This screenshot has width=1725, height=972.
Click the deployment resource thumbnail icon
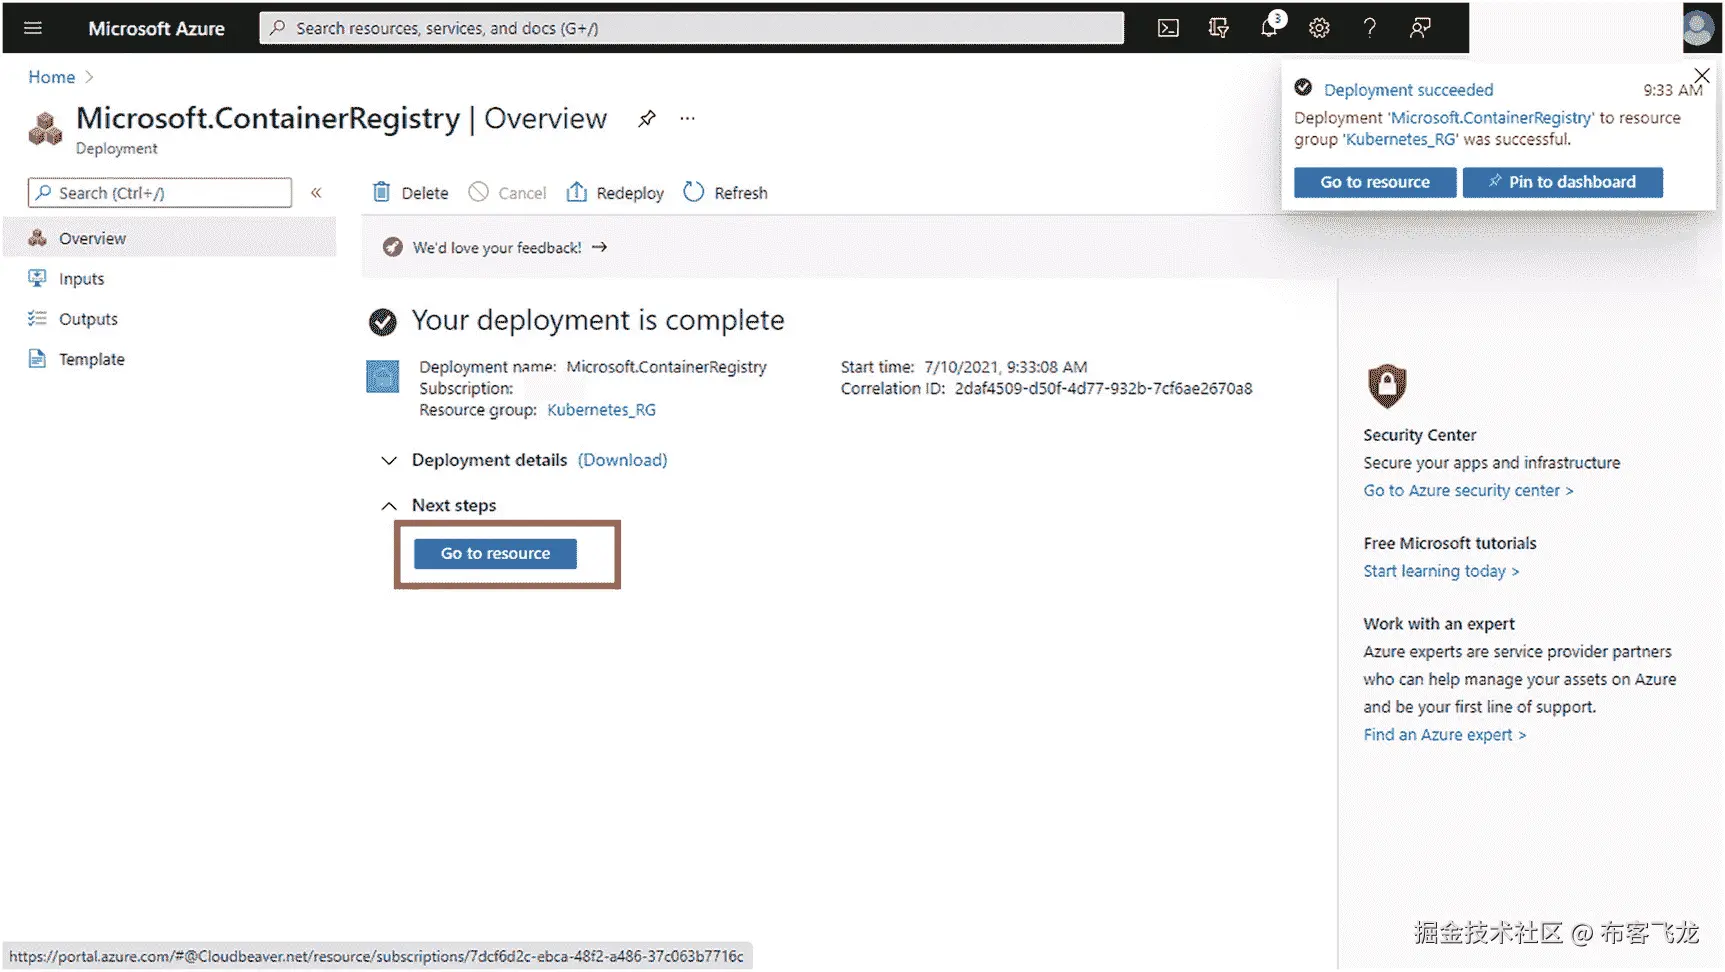tap(382, 376)
